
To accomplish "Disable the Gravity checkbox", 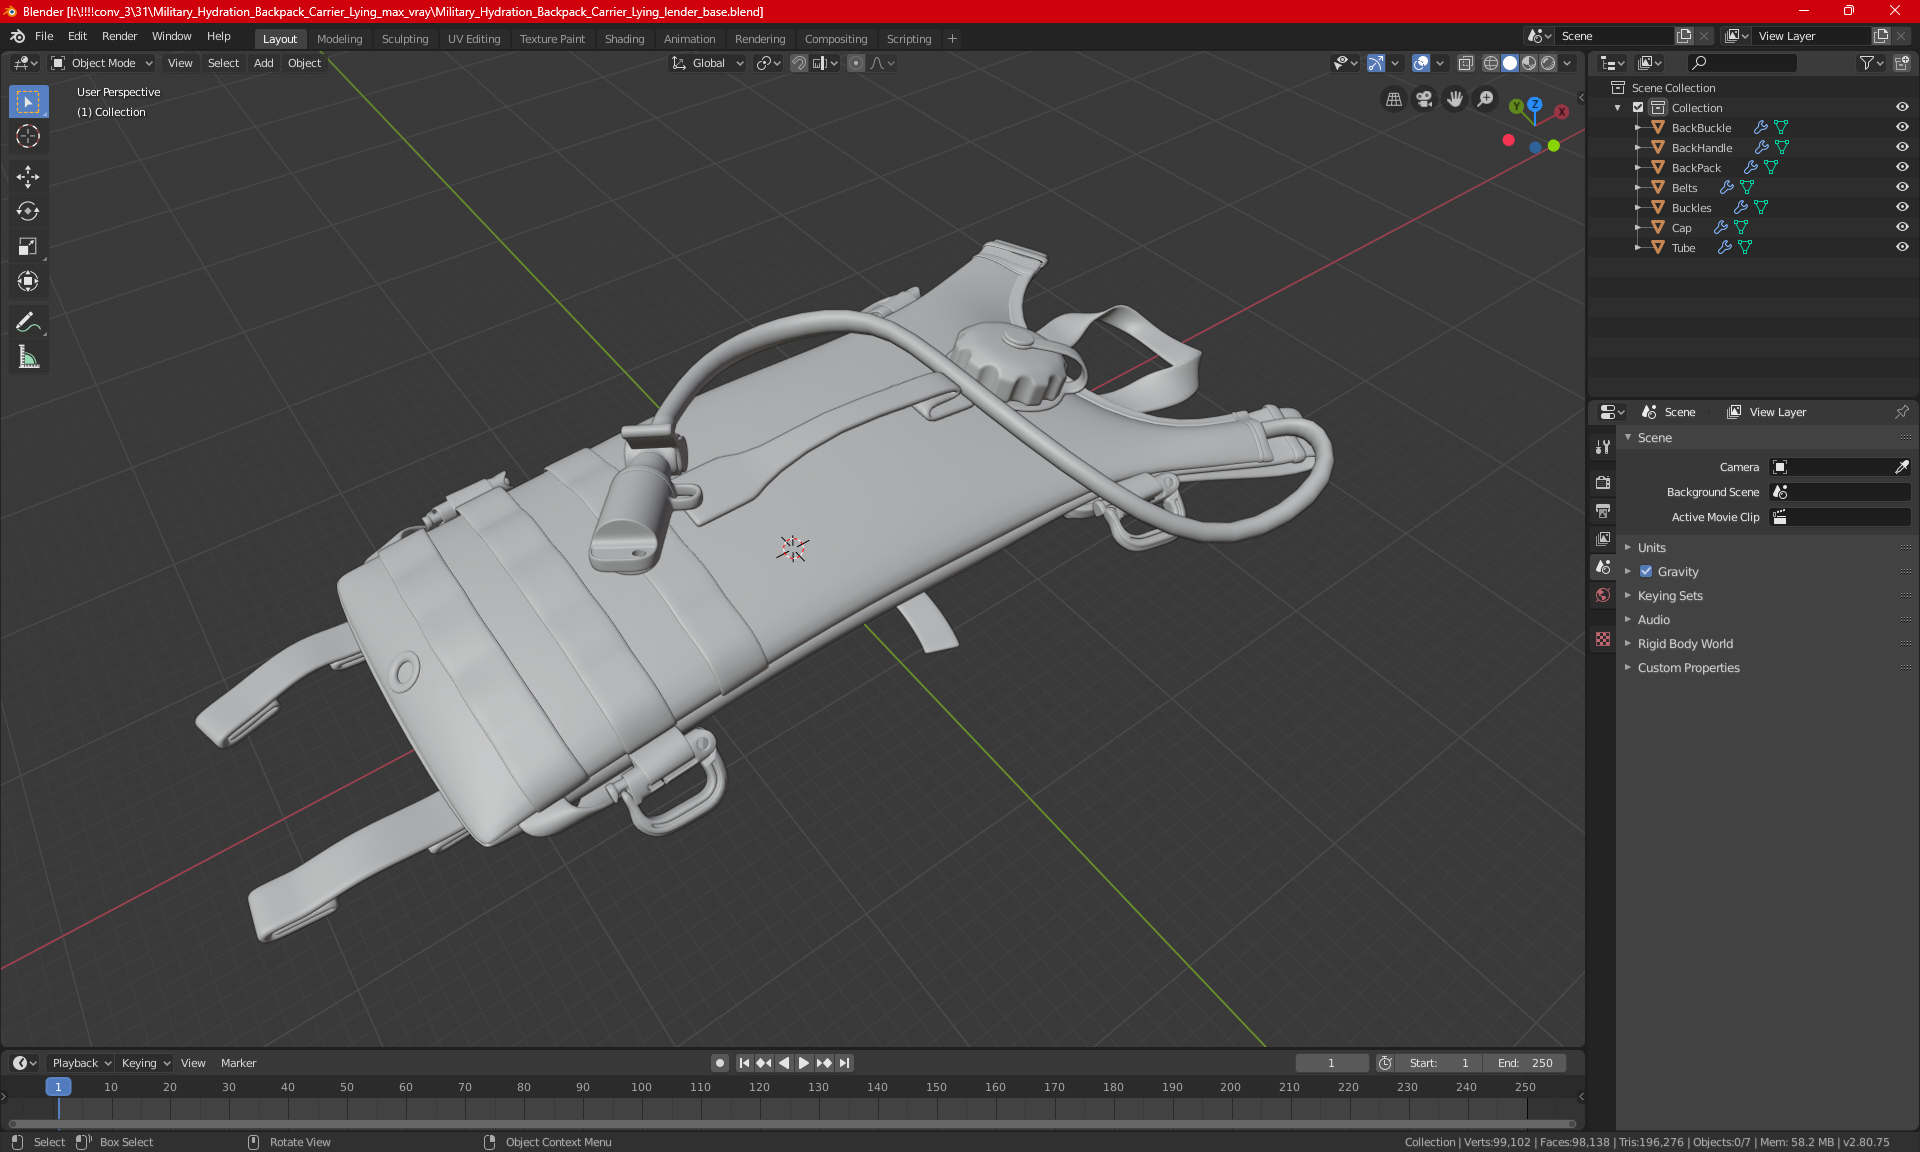I will [1646, 572].
